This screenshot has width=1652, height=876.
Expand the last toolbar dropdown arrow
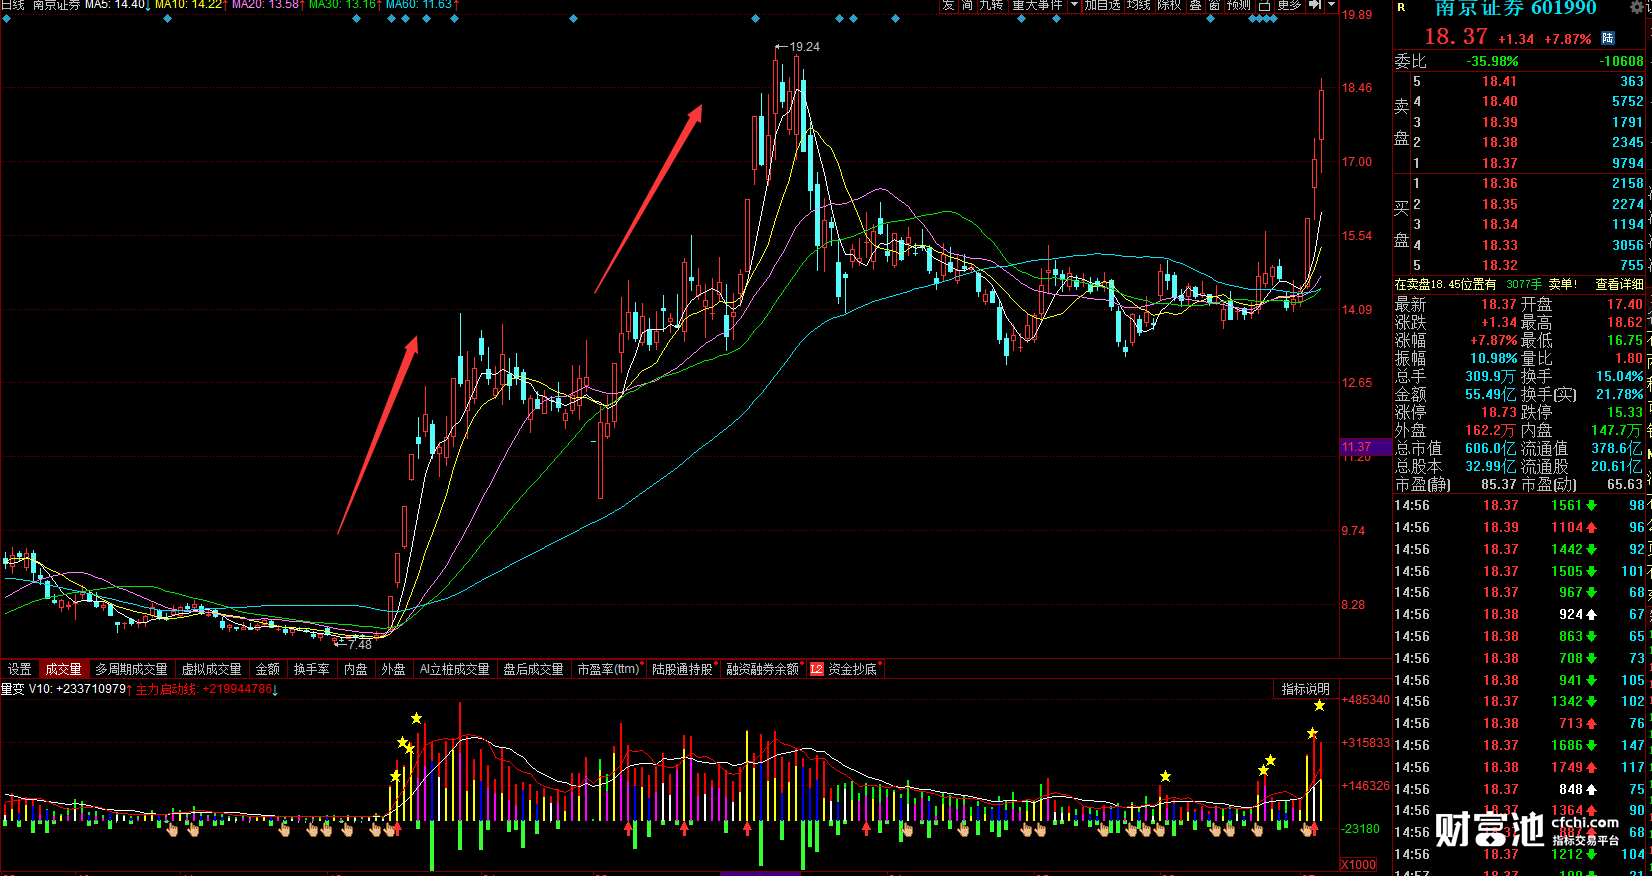1331,5
